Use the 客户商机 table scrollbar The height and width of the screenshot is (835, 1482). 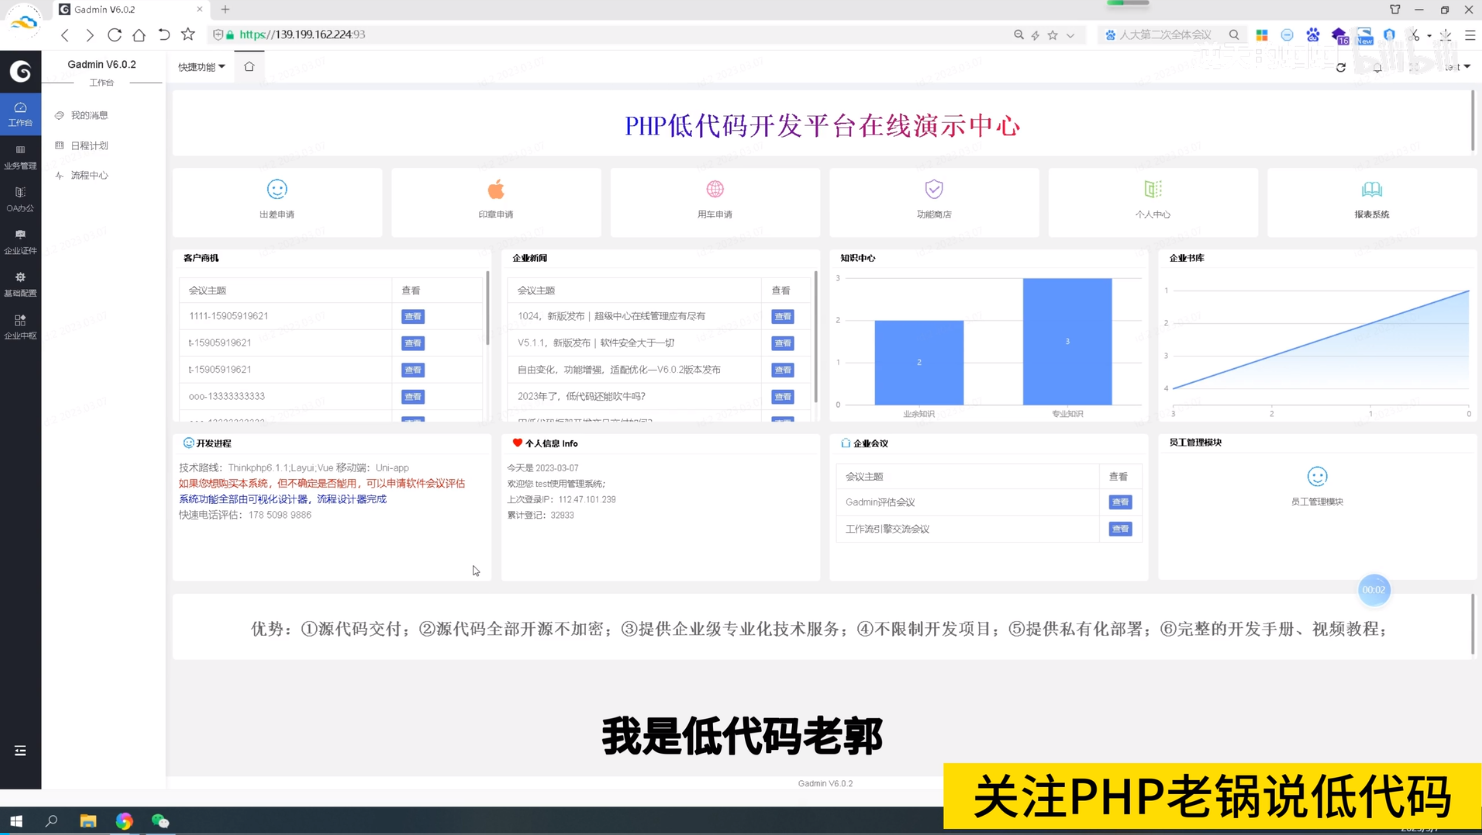click(x=487, y=308)
